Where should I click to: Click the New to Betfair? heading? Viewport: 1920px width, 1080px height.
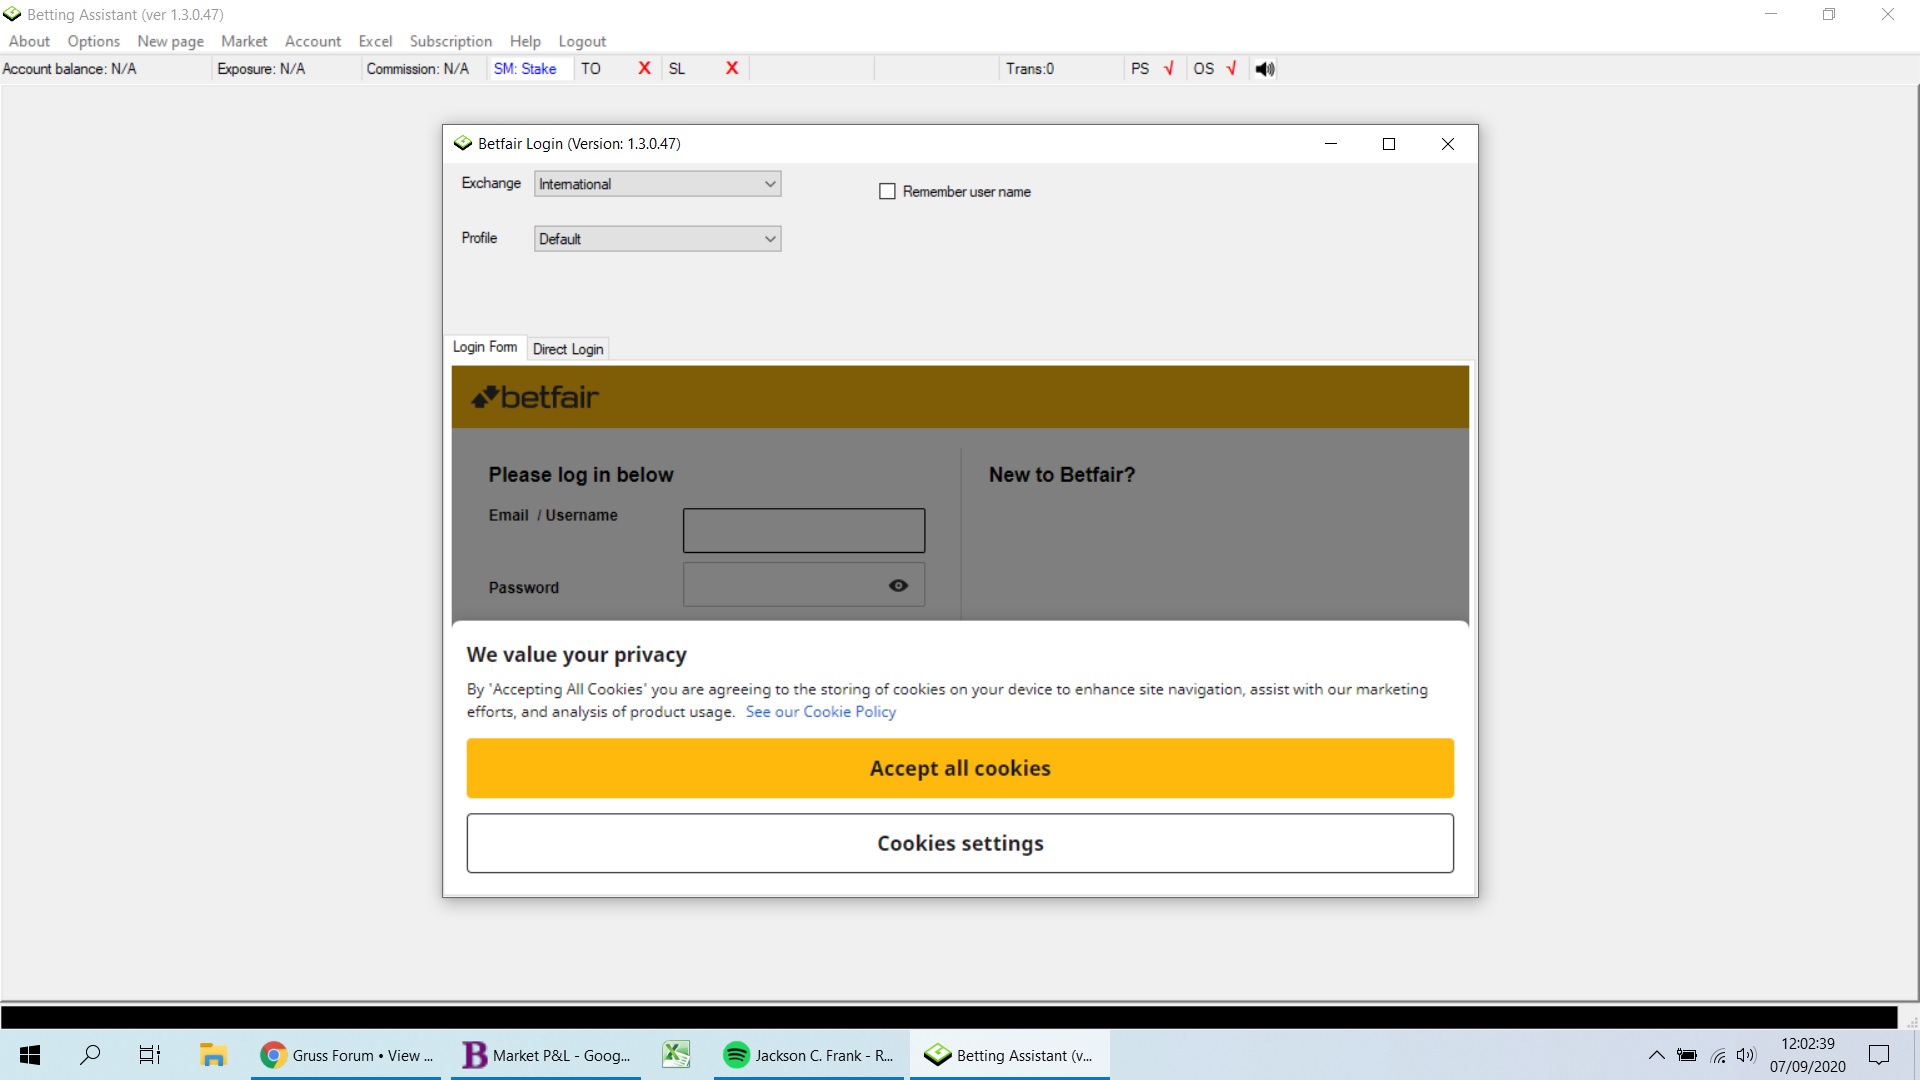click(1062, 475)
